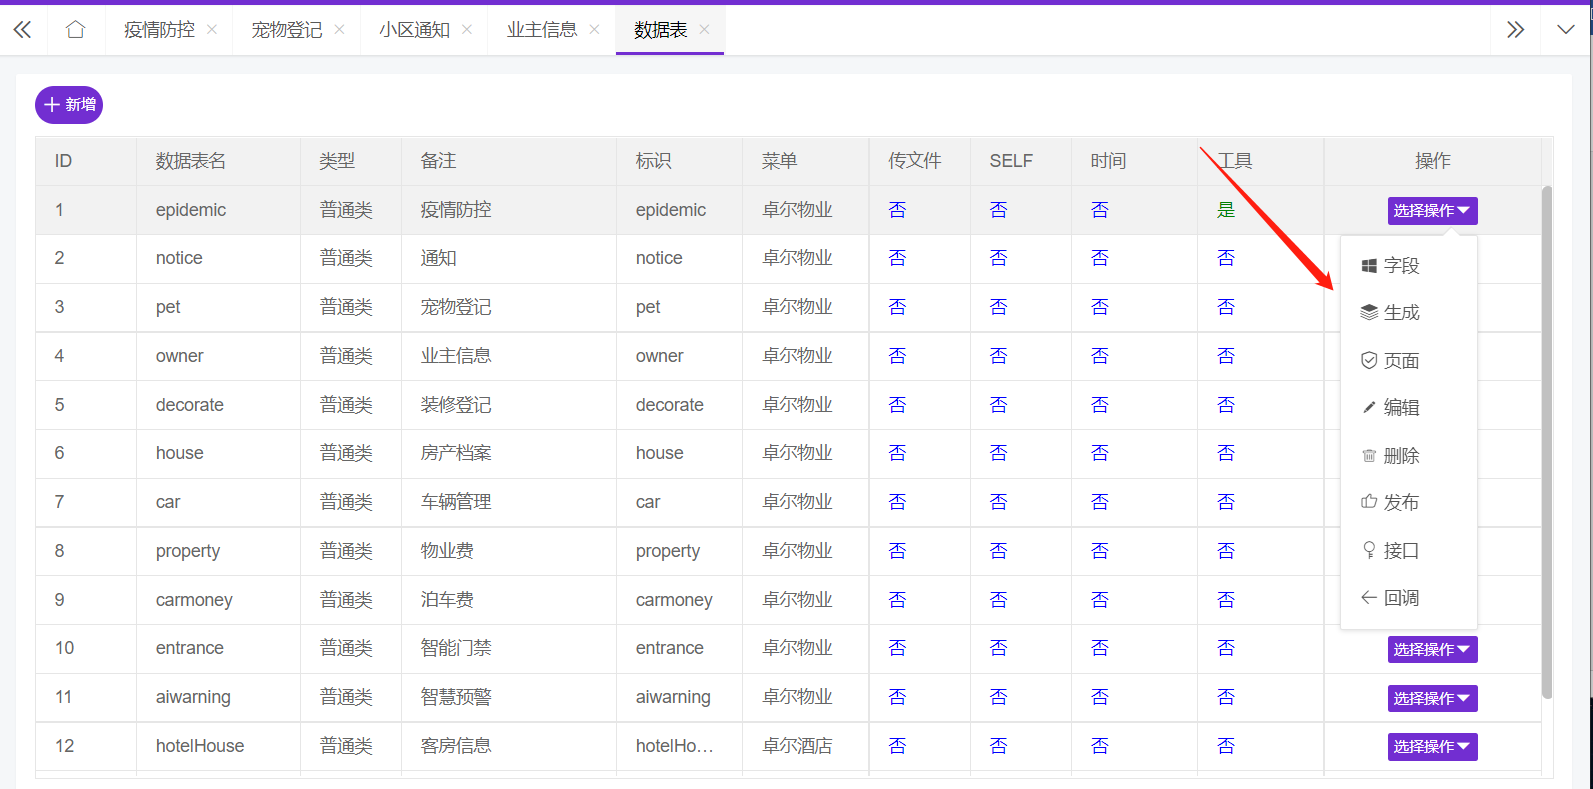Image resolution: width=1593 pixels, height=789 pixels.
Task: Open 选择操作 dropdown for epidemic row
Action: 1432,211
